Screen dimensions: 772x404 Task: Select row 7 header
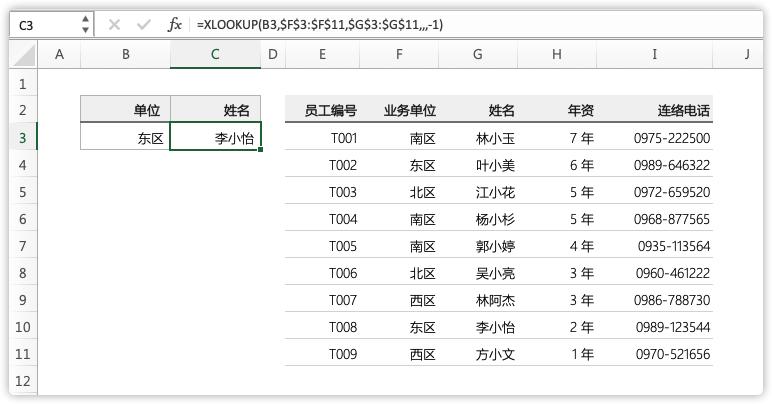pos(23,246)
